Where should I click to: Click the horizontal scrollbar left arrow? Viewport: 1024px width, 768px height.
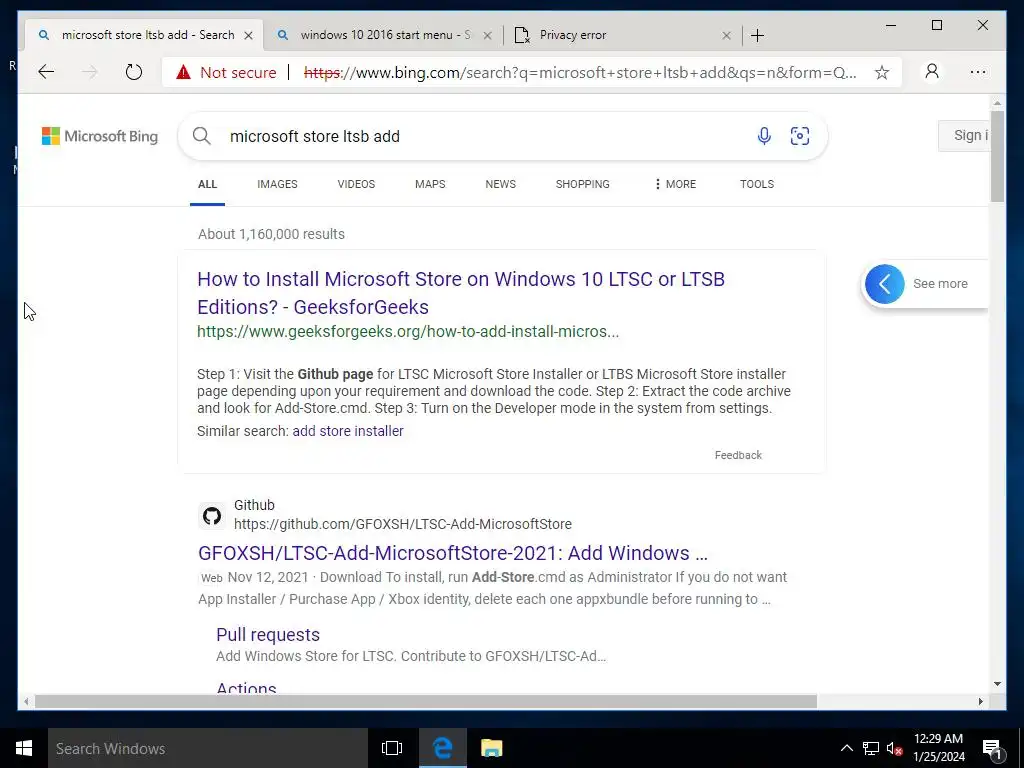tap(26, 701)
